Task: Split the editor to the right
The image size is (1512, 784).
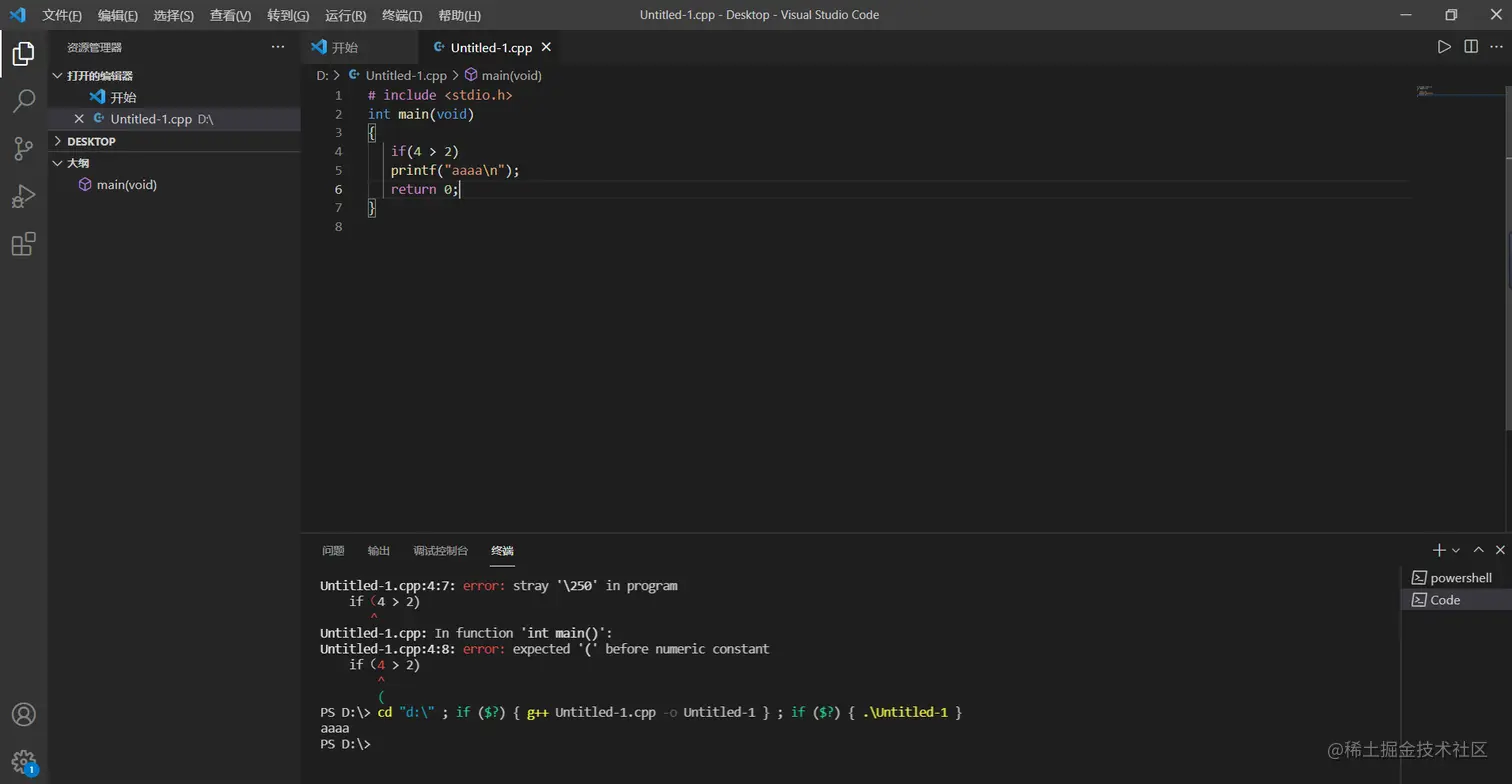Action: 1471,47
